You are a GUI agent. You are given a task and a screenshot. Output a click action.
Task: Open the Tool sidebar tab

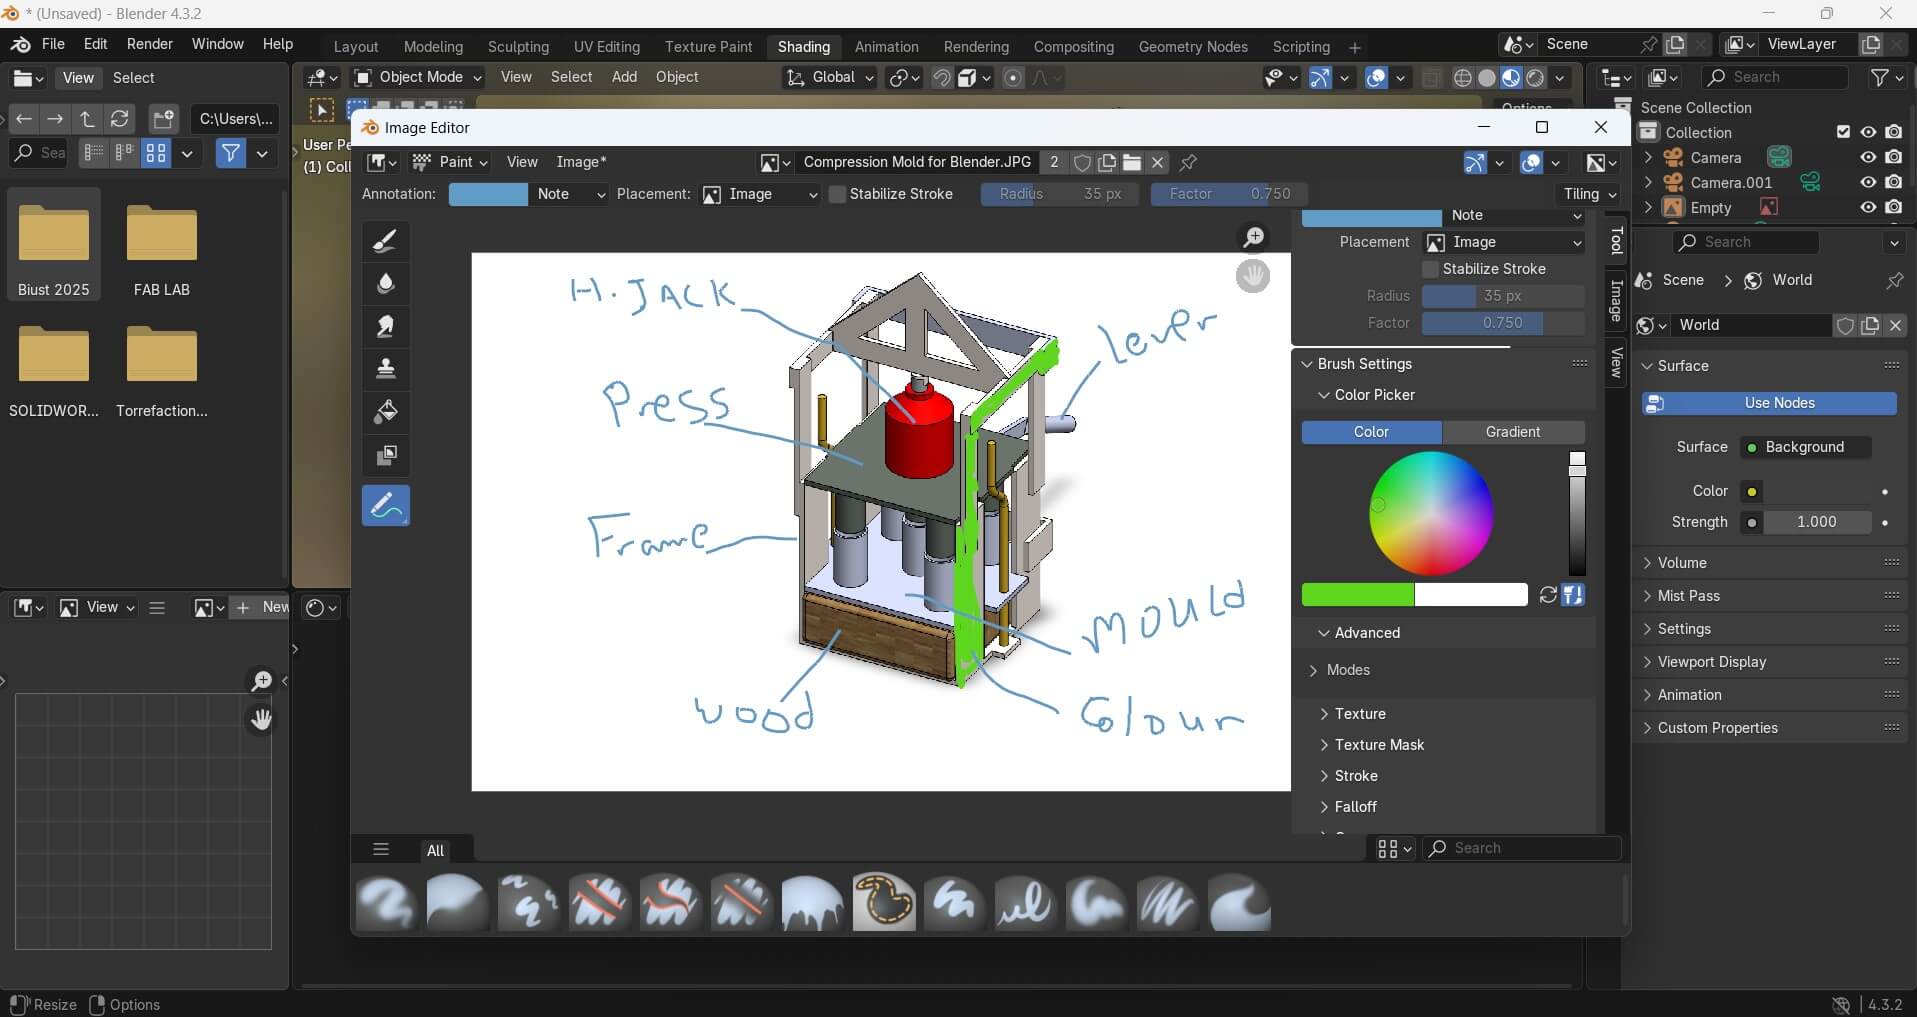[x=1616, y=241]
